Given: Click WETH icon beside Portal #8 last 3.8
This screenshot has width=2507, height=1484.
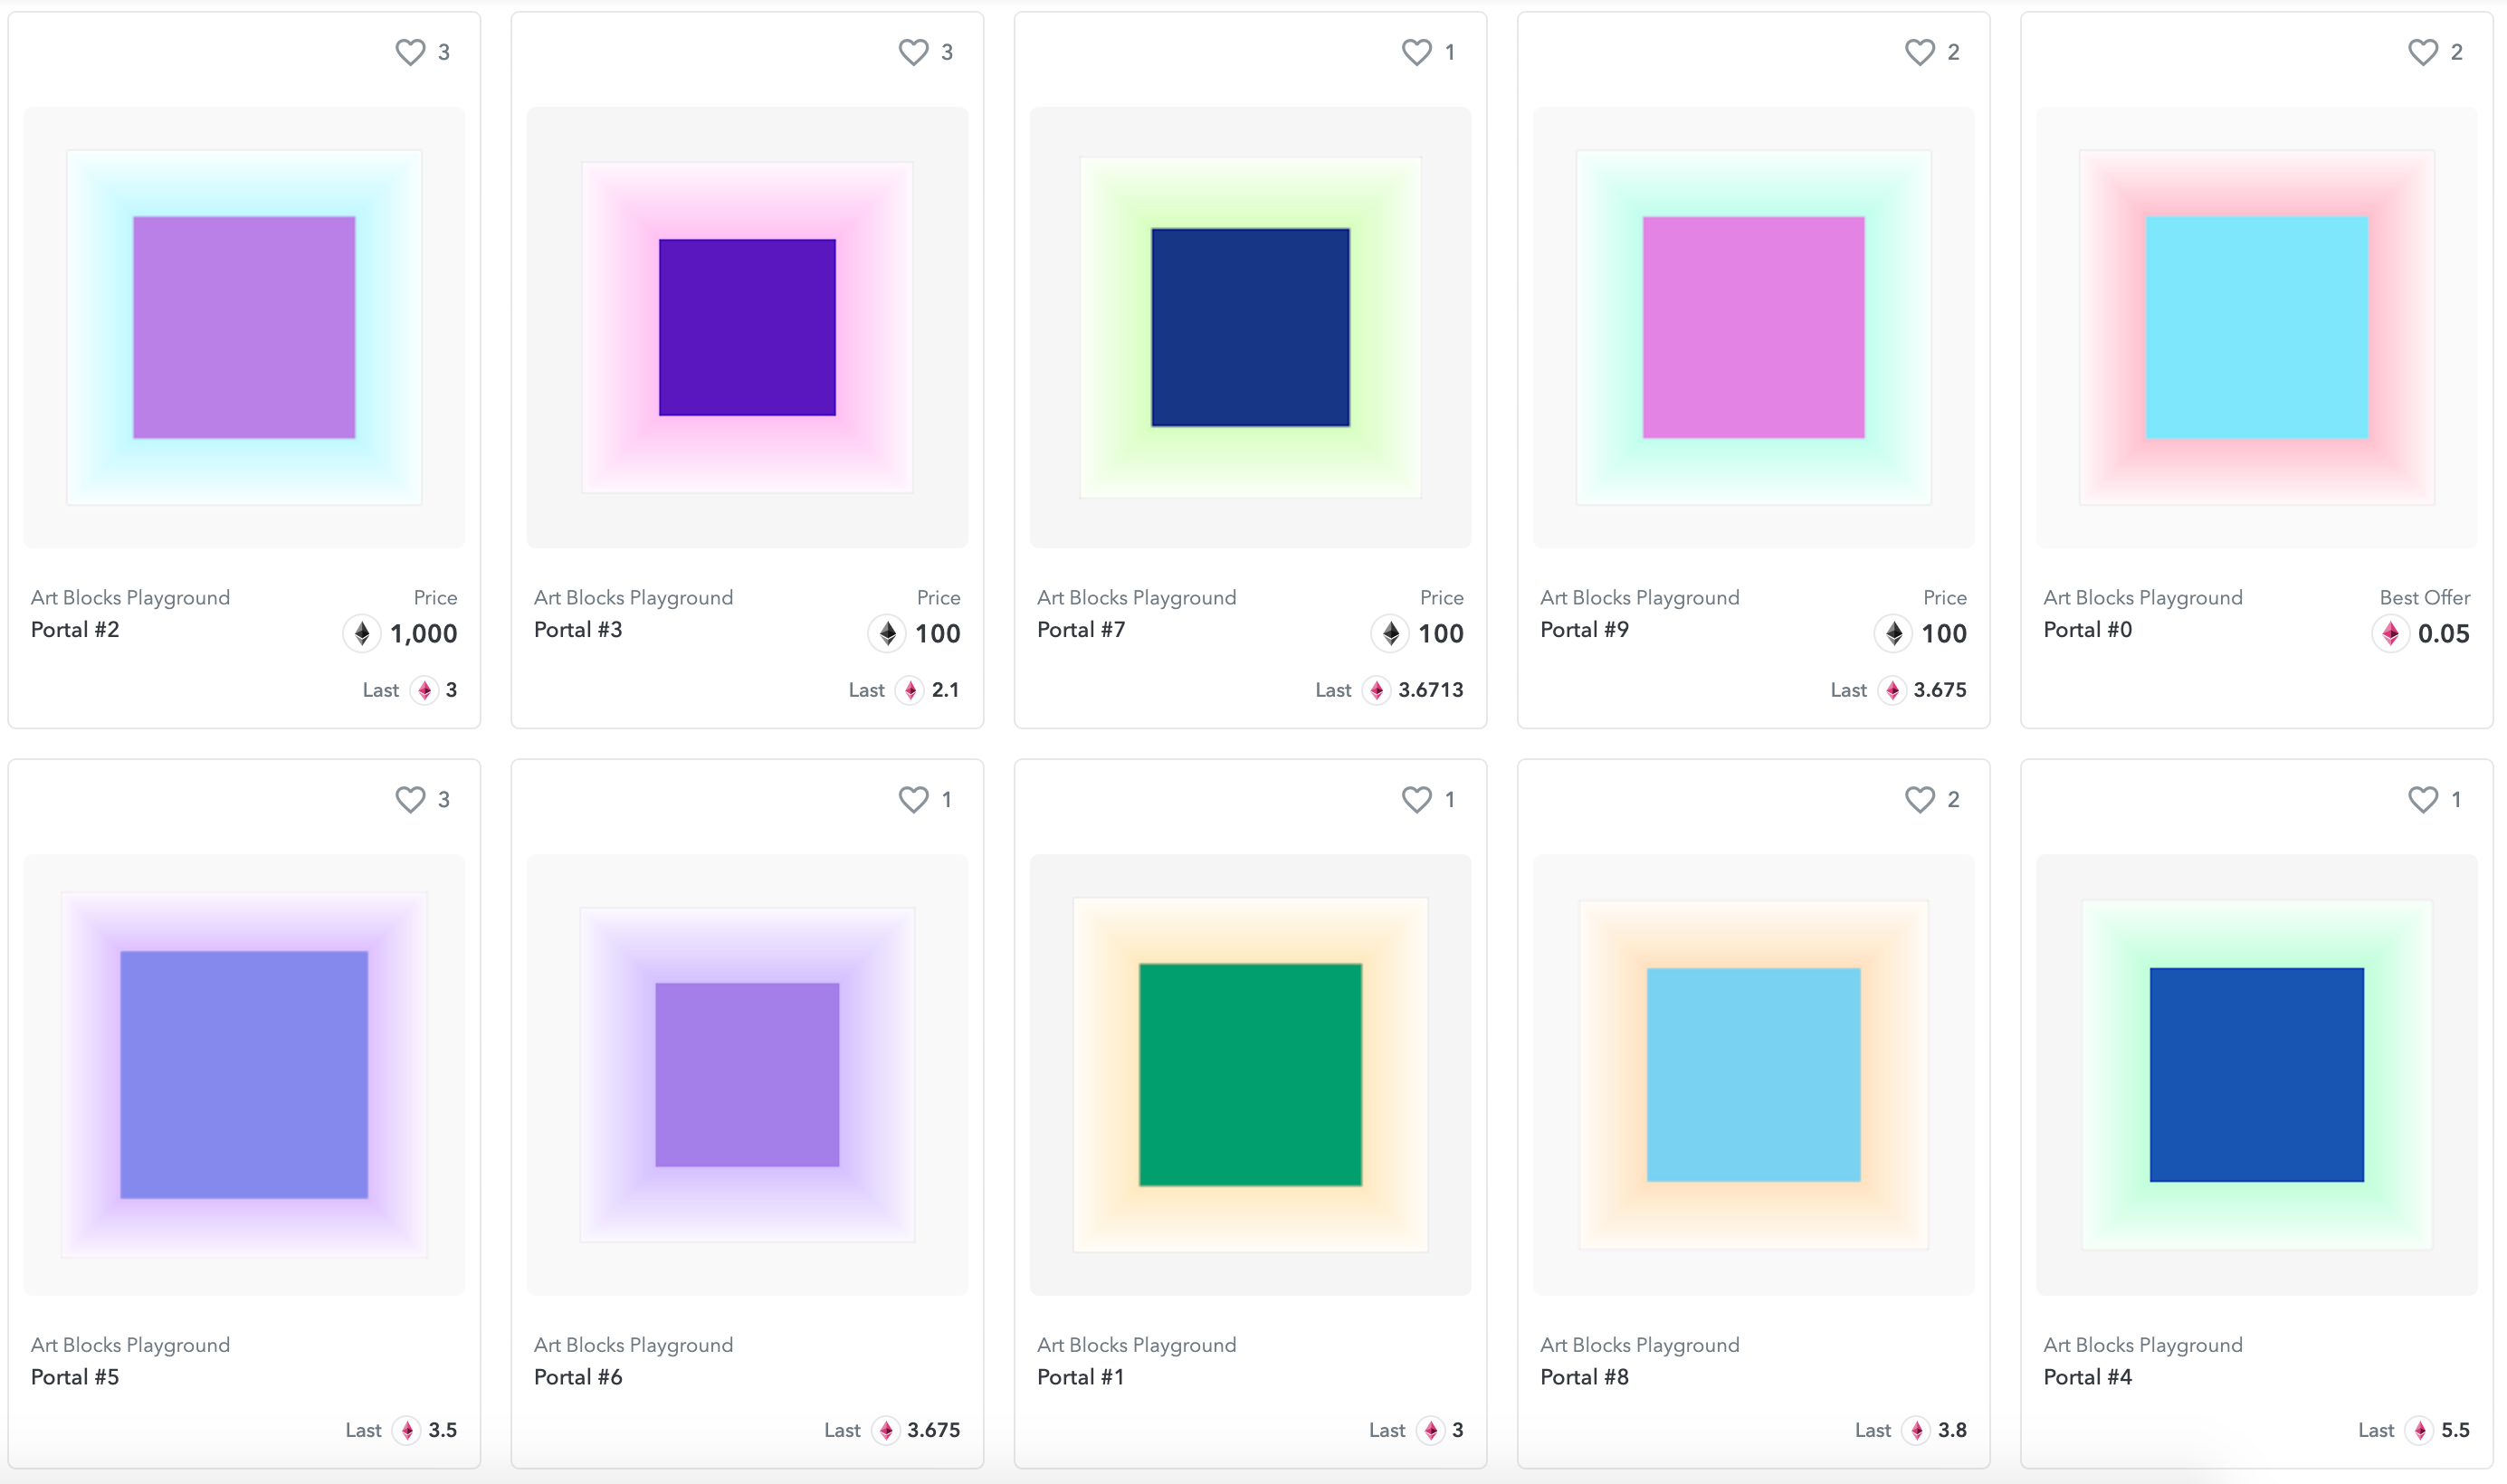Looking at the screenshot, I should pos(1916,1430).
